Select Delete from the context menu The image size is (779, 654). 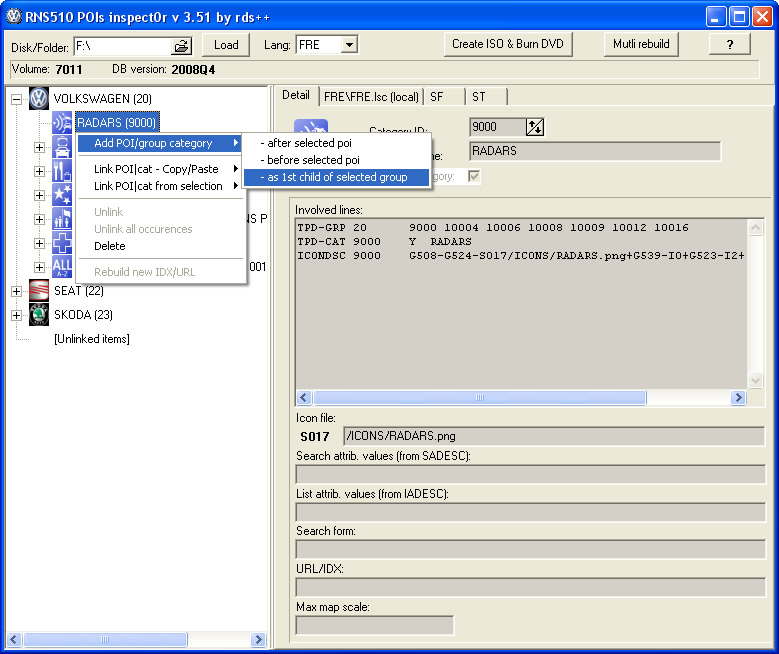coord(110,246)
